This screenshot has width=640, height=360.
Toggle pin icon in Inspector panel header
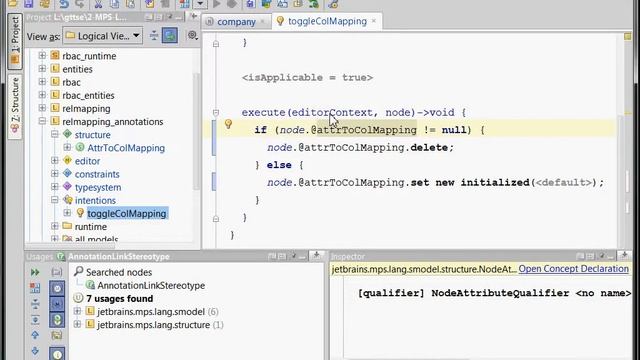tap(601, 256)
